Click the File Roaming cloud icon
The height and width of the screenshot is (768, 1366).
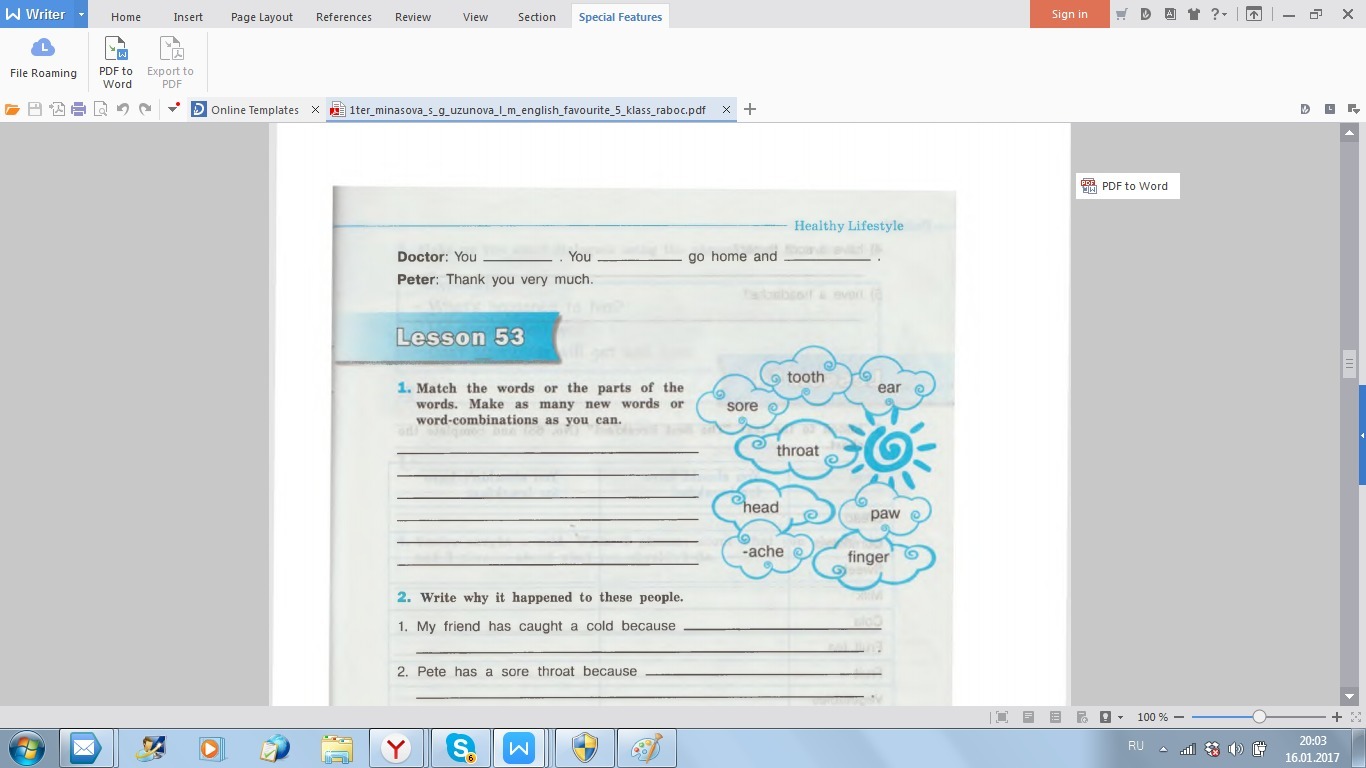pos(43,48)
